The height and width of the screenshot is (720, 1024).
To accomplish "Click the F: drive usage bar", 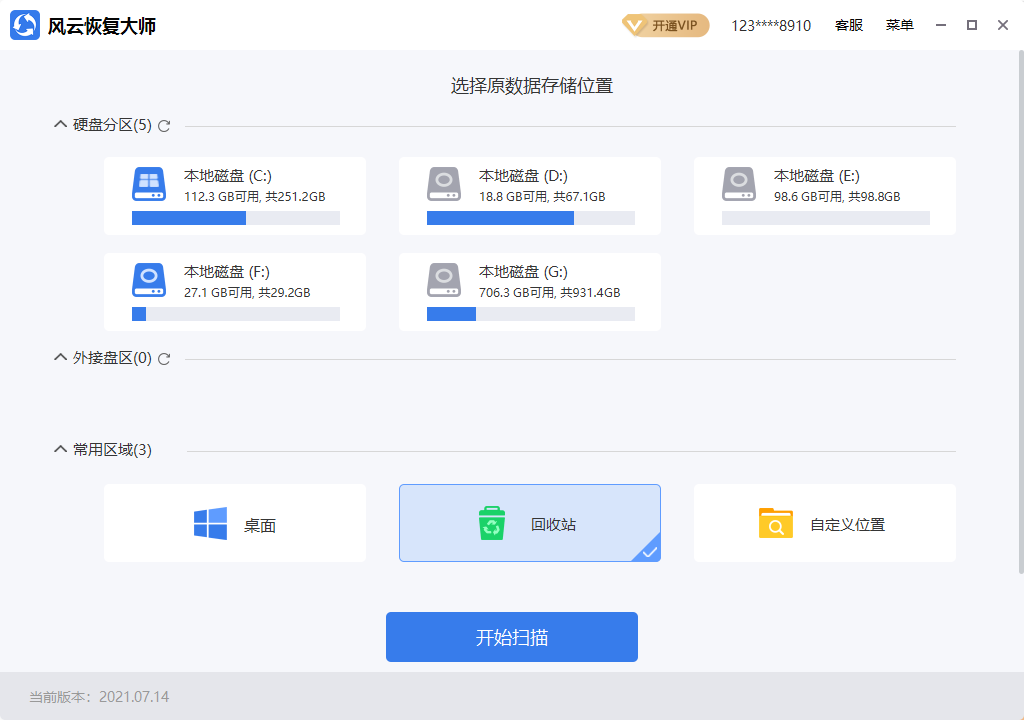I will point(236,314).
